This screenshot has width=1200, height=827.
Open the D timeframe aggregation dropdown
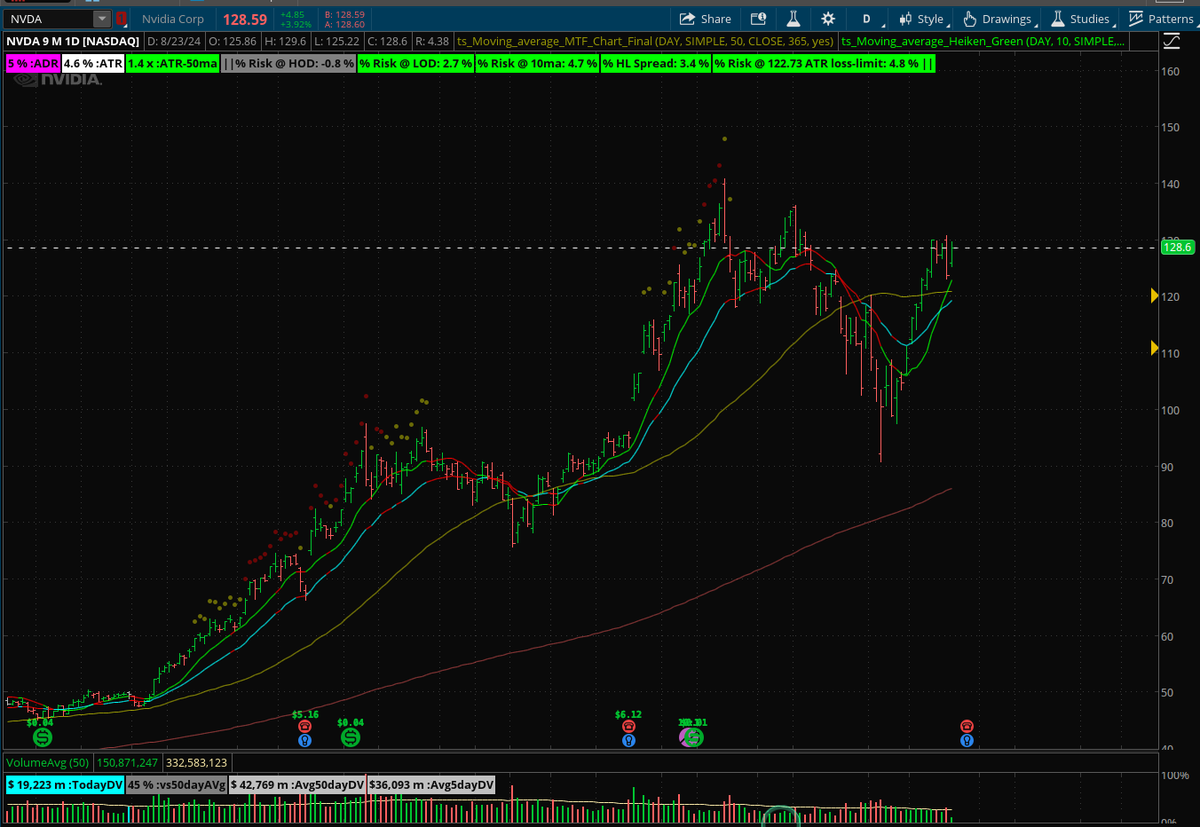coord(867,19)
